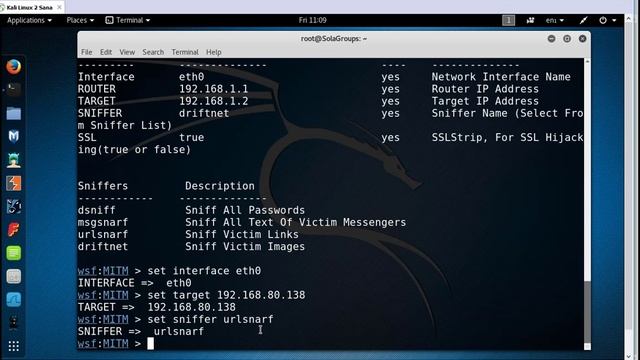Click the 'INTERFACE => eth0' output line
The width and height of the screenshot is (640, 360).
135,283
